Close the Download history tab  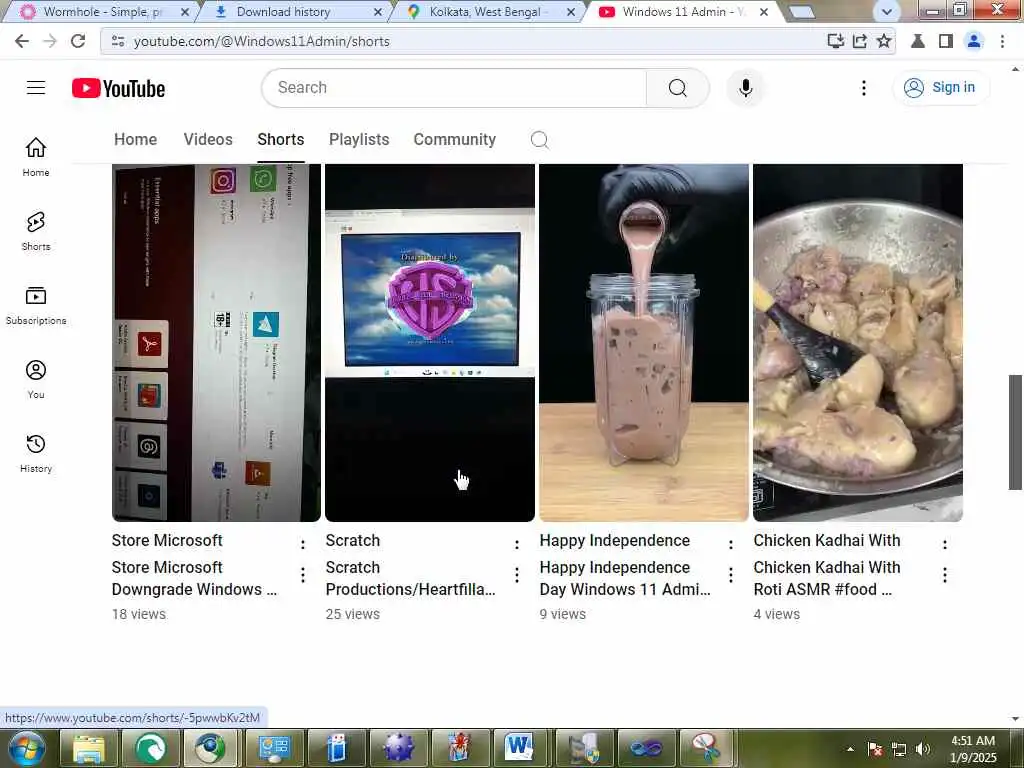[377, 12]
